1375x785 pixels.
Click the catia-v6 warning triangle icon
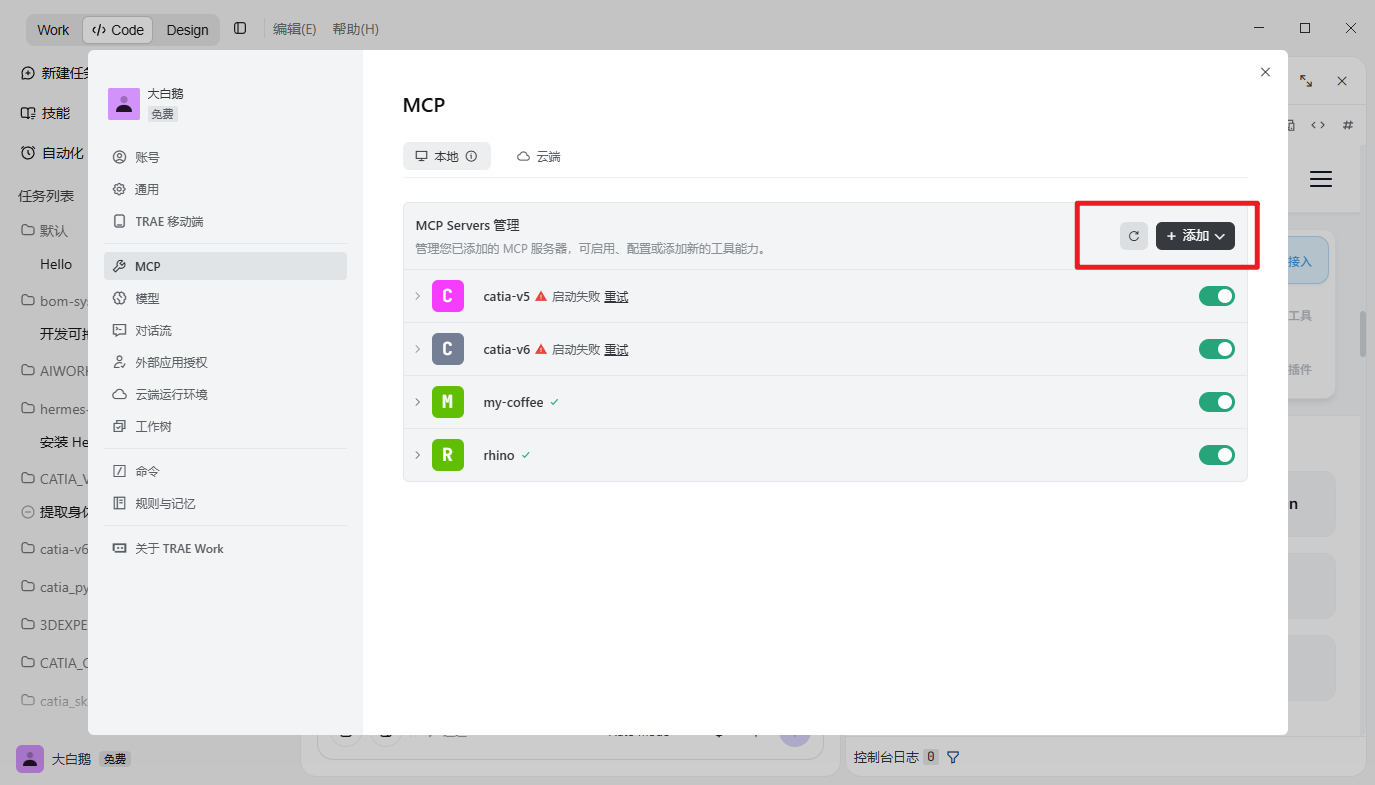[x=541, y=349]
